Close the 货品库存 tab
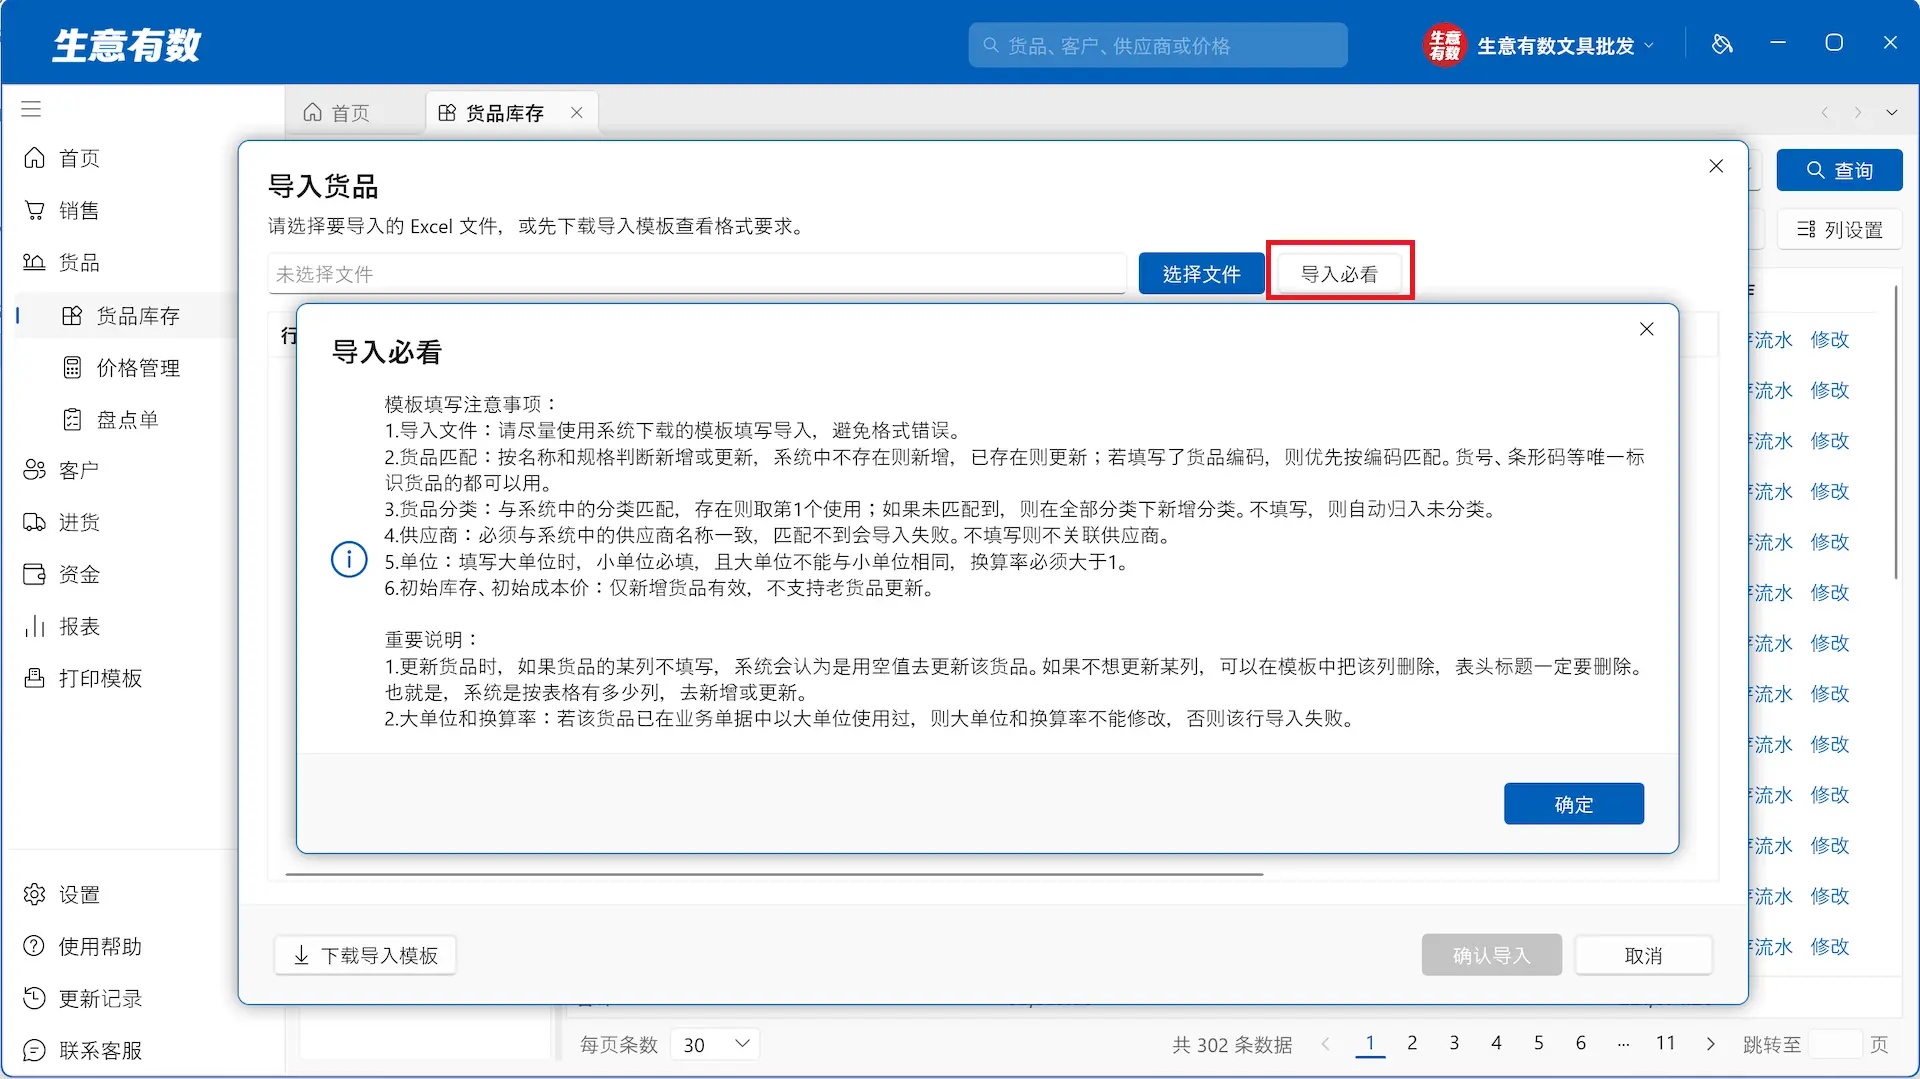This screenshot has height=1079, width=1920. 577,113
